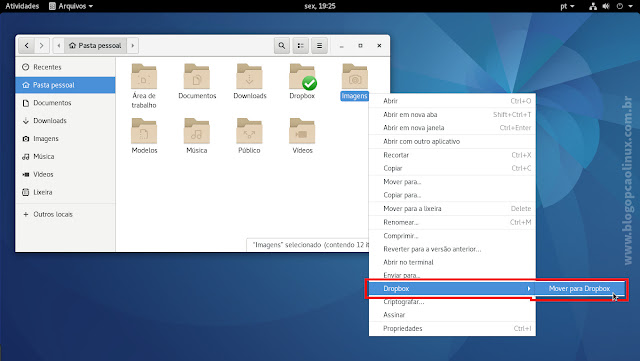Open Propriedades from the context menu
640x361 pixels.
(x=452, y=329)
